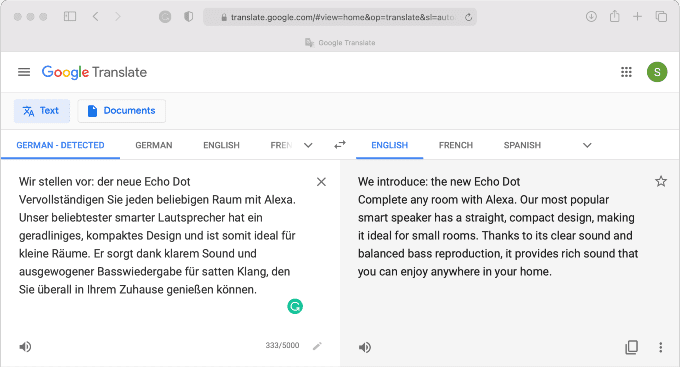680x367 pixels.
Task: Click the Grammarly extension icon in toolbar
Action: (165, 17)
